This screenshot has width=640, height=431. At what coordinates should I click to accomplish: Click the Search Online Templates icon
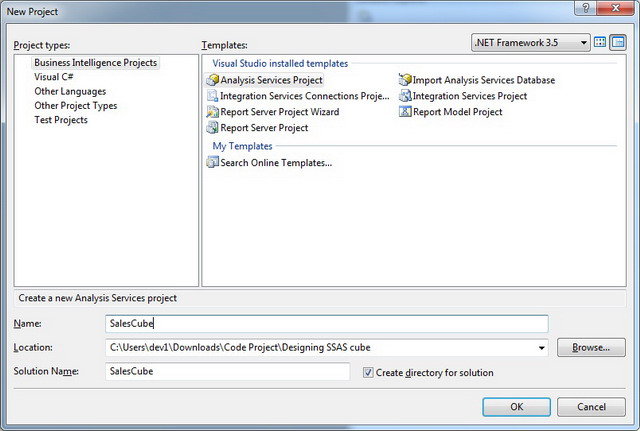point(213,162)
